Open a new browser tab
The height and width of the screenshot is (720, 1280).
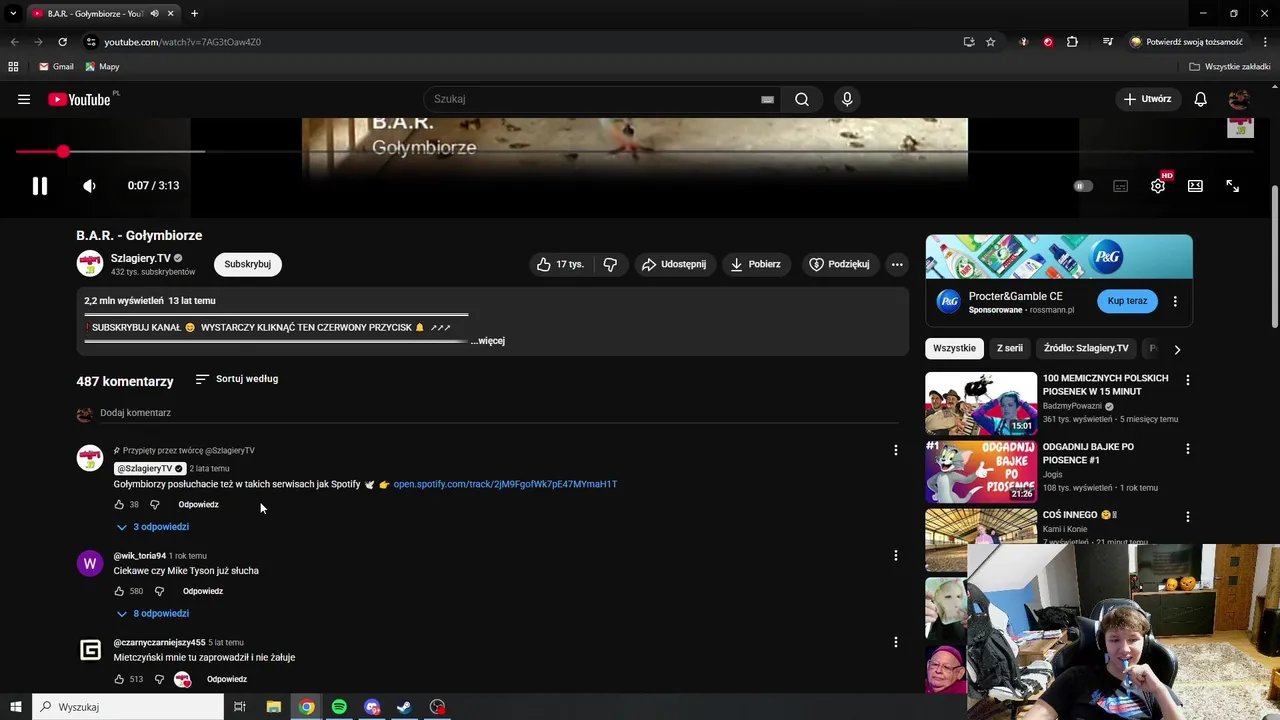pos(194,14)
